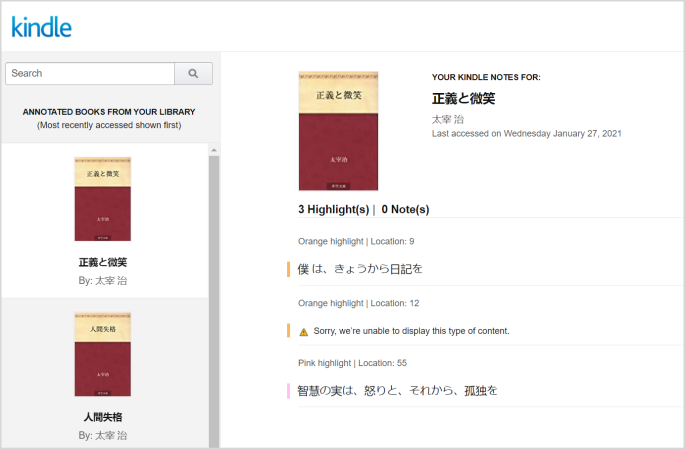685x449 pixels.
Task: Click the Kindle logo
Action: (x=42, y=27)
